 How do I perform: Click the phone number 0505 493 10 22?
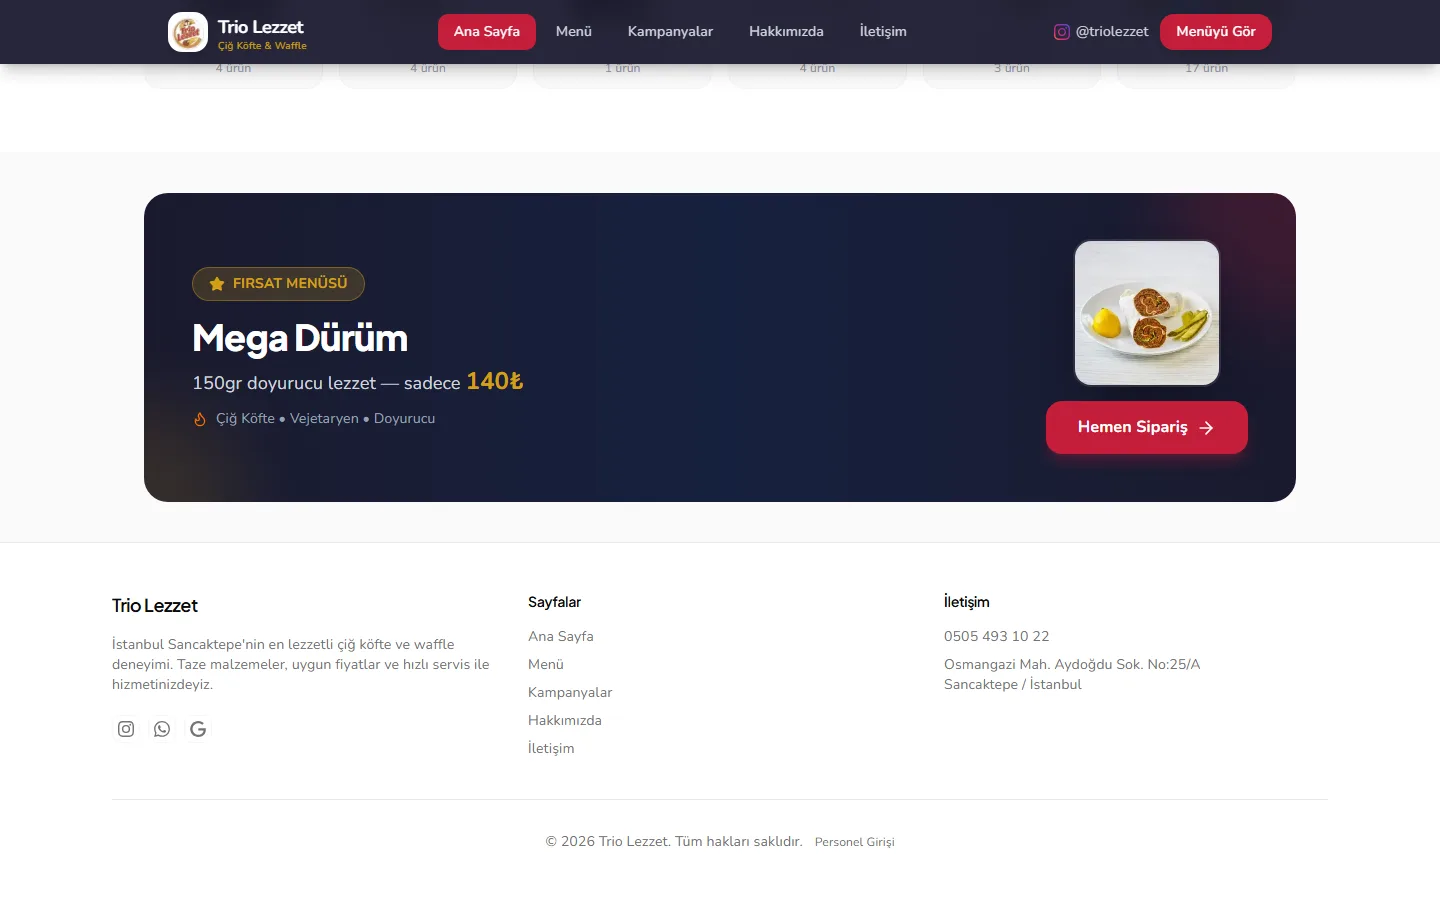click(997, 636)
